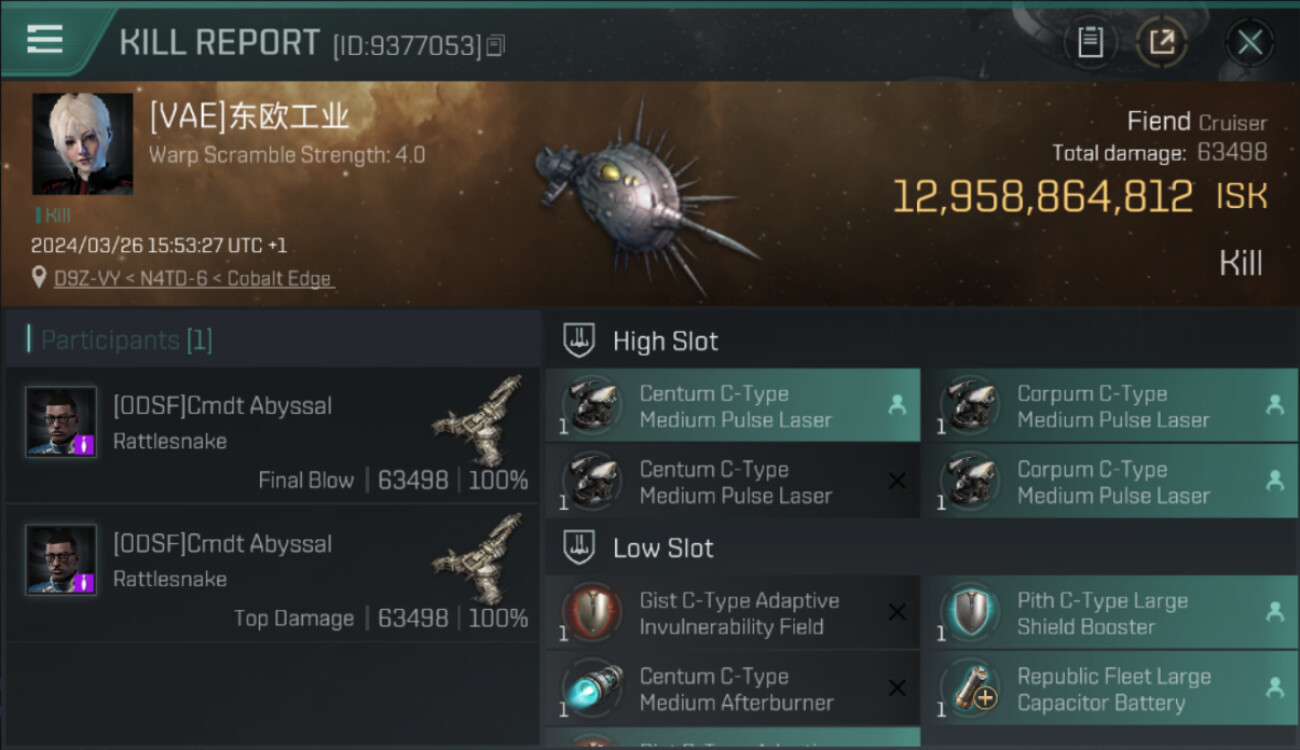Image resolution: width=1300 pixels, height=750 pixels.
Task: Close the kill report window
Action: point(1249,42)
